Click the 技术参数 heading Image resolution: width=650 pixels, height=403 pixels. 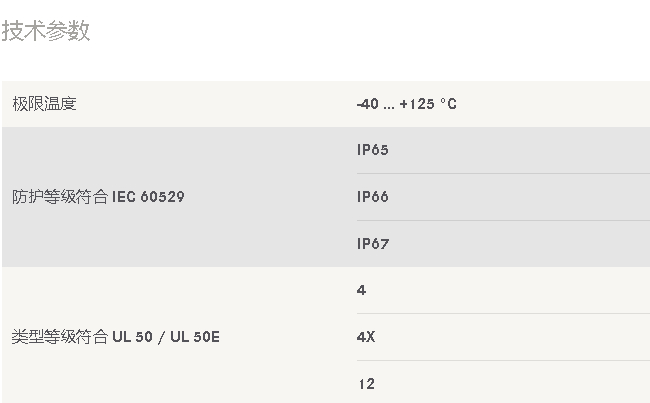(46, 31)
